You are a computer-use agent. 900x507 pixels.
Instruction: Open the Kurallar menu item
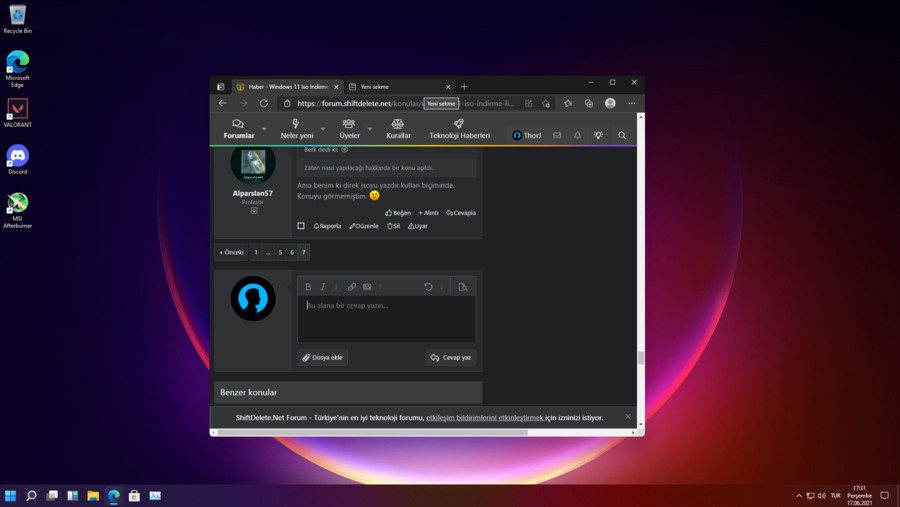click(x=398, y=129)
